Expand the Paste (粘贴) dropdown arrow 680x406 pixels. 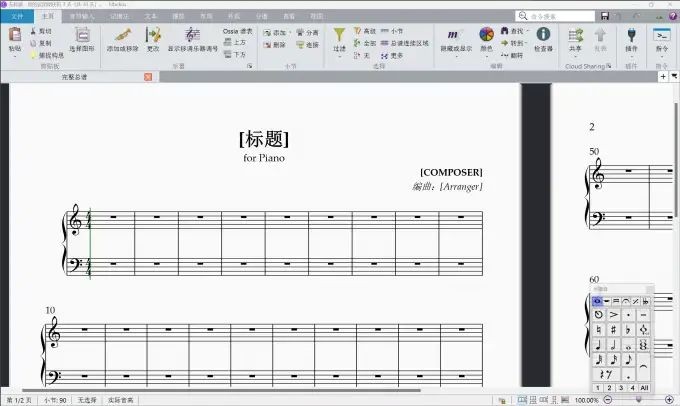[14, 56]
